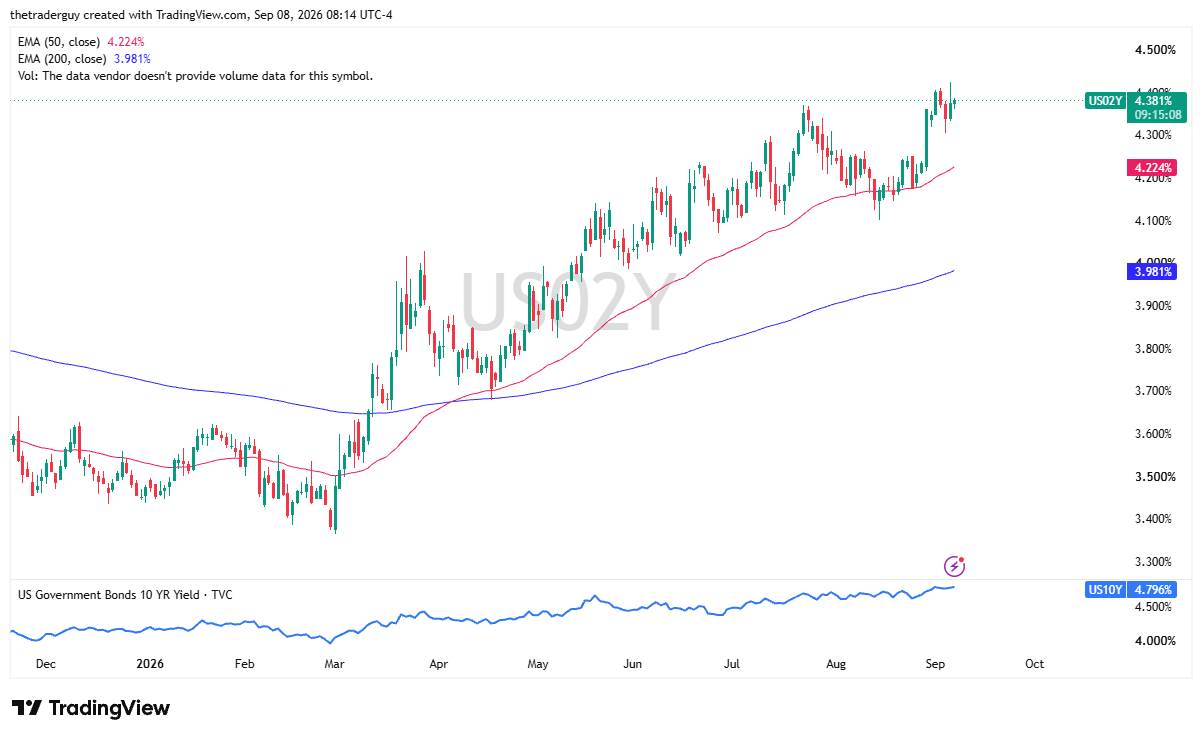Click the Vol data vendor notice text
The height and width of the screenshot is (738, 1202).
(x=196, y=76)
